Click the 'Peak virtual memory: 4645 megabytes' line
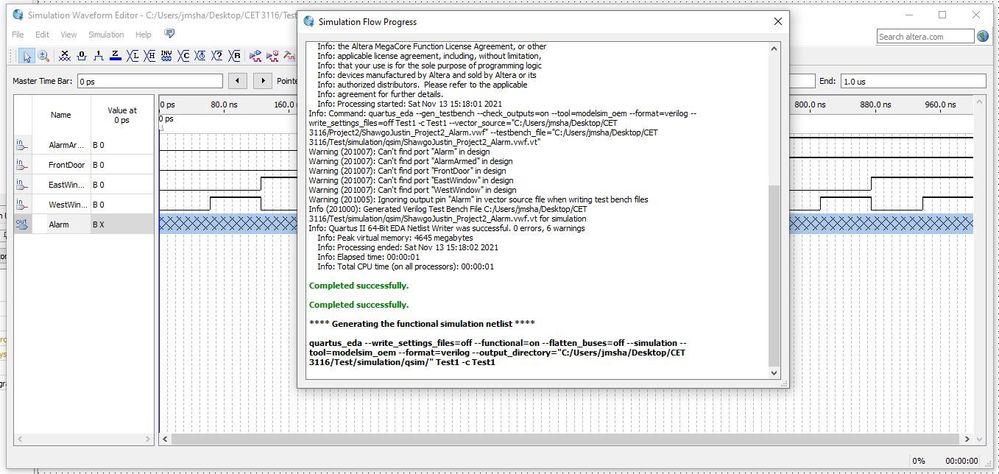999x474 pixels. tap(395, 238)
